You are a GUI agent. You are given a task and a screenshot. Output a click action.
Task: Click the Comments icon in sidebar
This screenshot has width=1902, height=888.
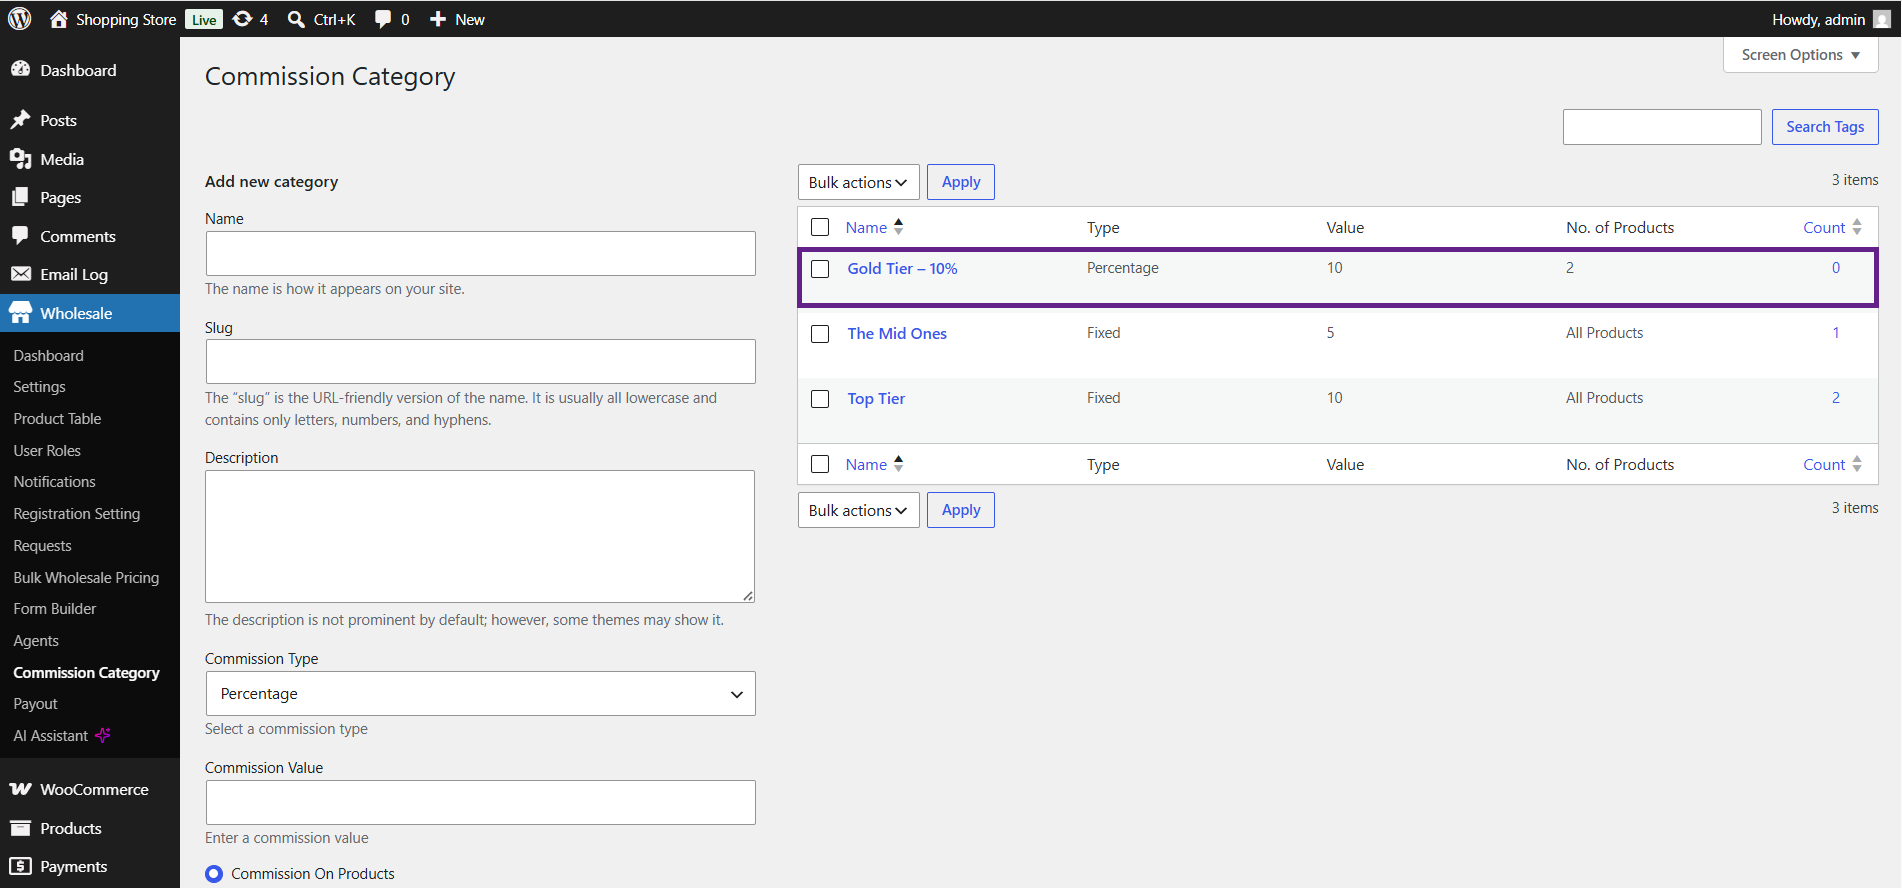(x=20, y=236)
